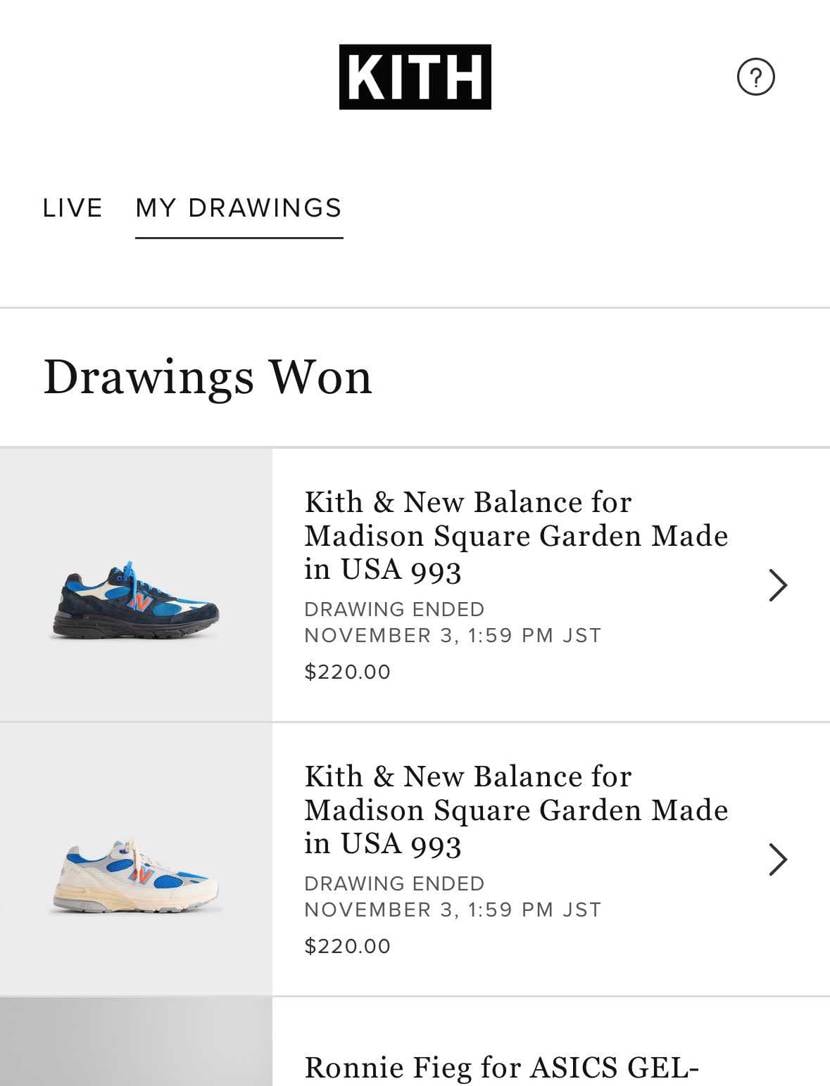Screen dimensions: 830x1086
Task: Click the Drawings Won heading
Action: point(207,377)
